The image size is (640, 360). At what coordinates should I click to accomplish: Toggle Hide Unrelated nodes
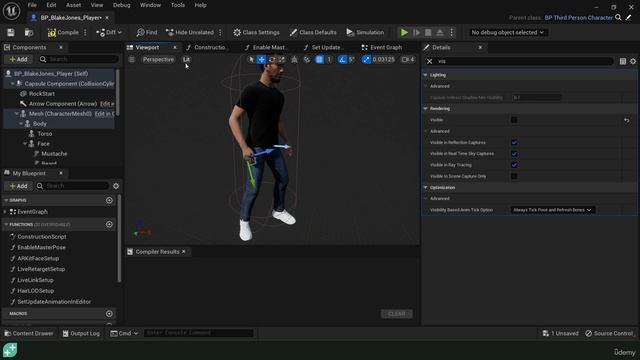click(x=190, y=32)
